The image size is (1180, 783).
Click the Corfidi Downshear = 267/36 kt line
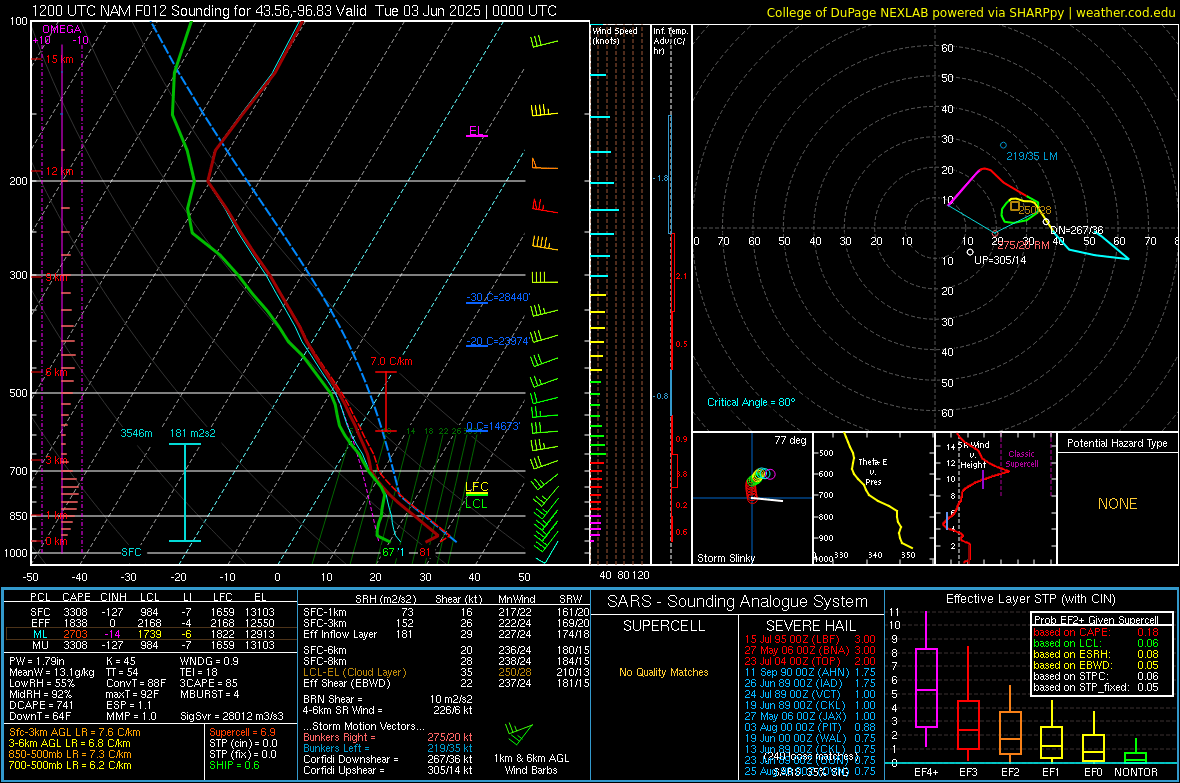[388, 759]
